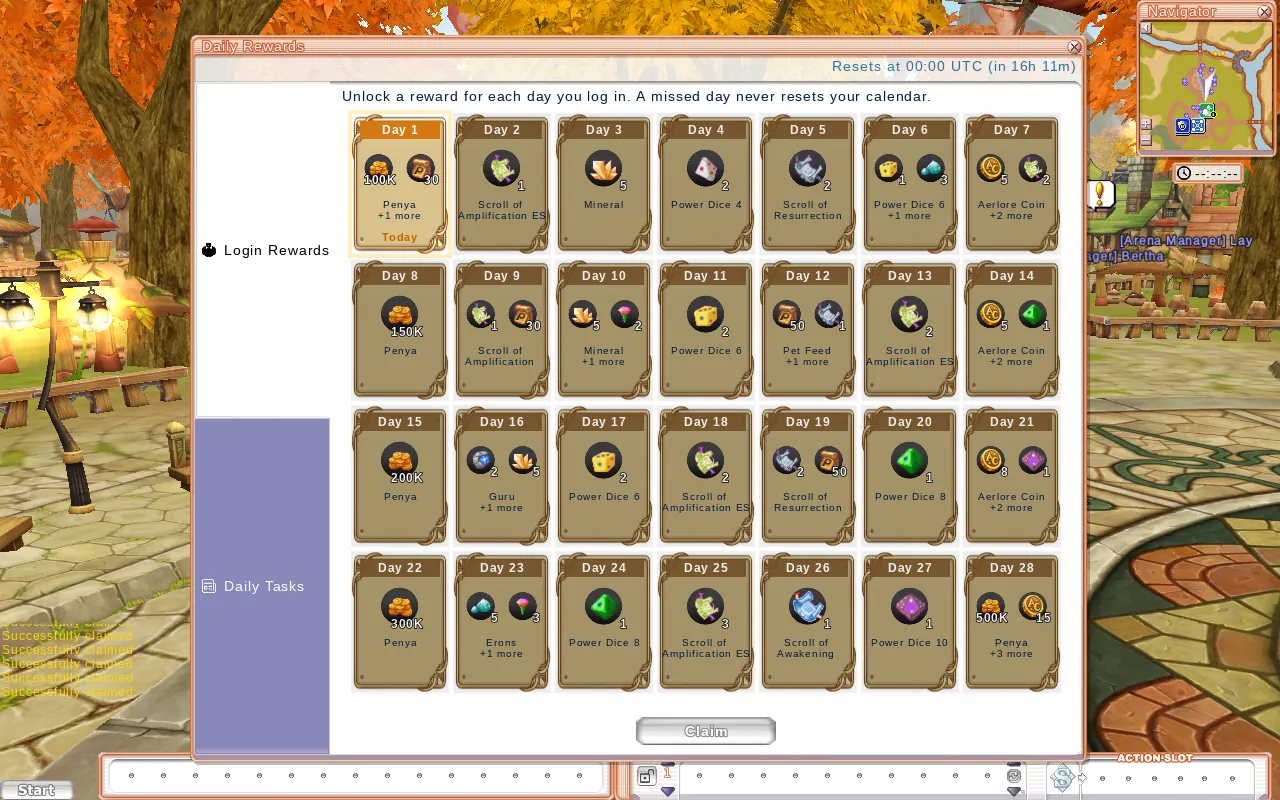The width and height of the screenshot is (1280, 800).
Task: Zoom in the Navigator map
Action: tap(1146, 124)
